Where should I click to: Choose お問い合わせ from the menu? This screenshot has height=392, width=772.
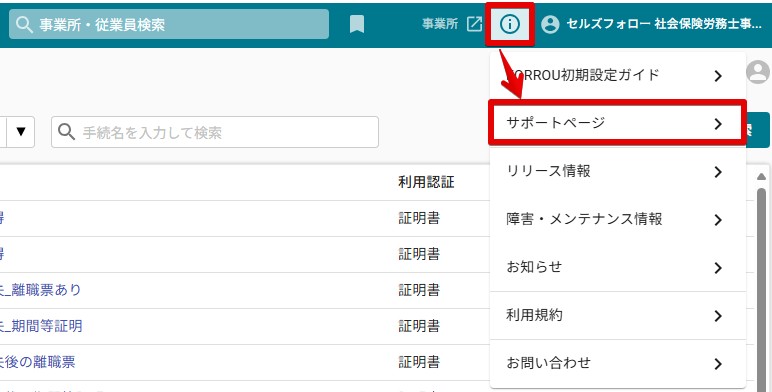point(618,363)
